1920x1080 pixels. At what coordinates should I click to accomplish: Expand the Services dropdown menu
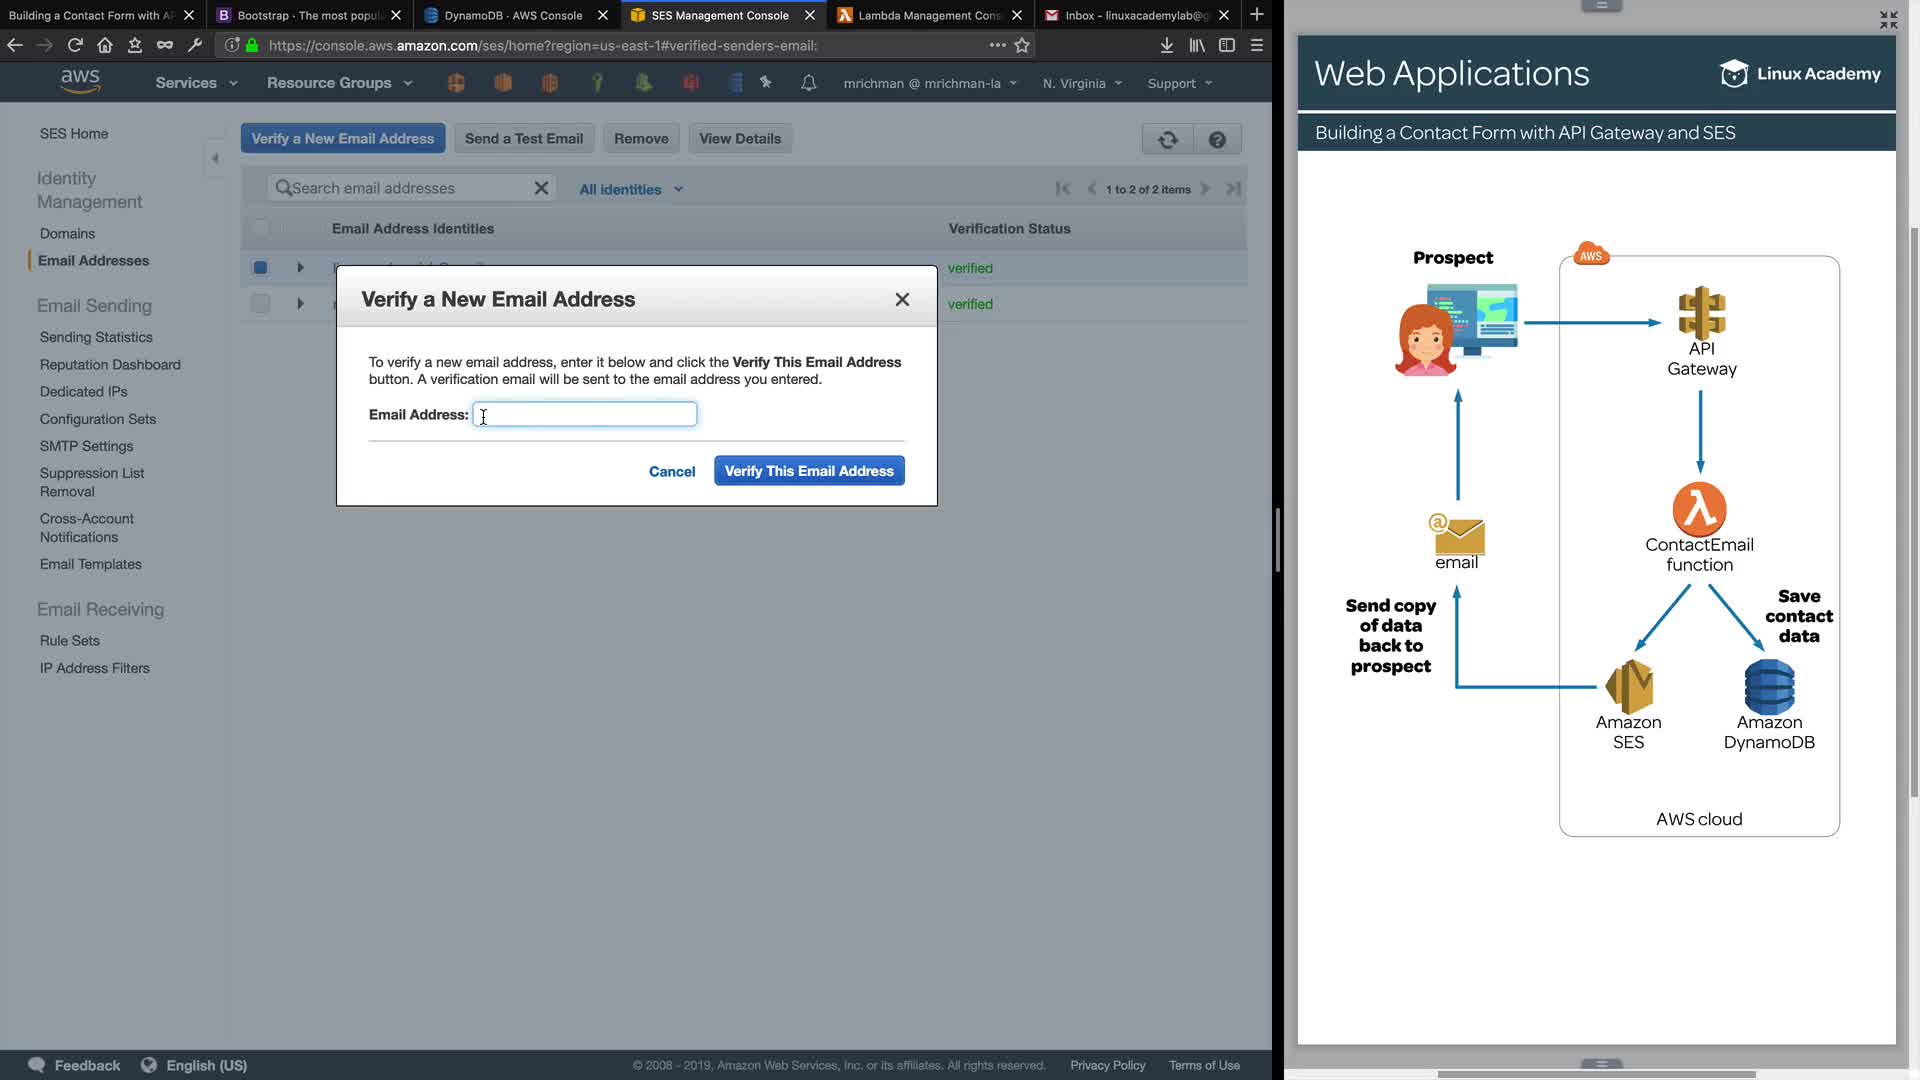point(196,83)
